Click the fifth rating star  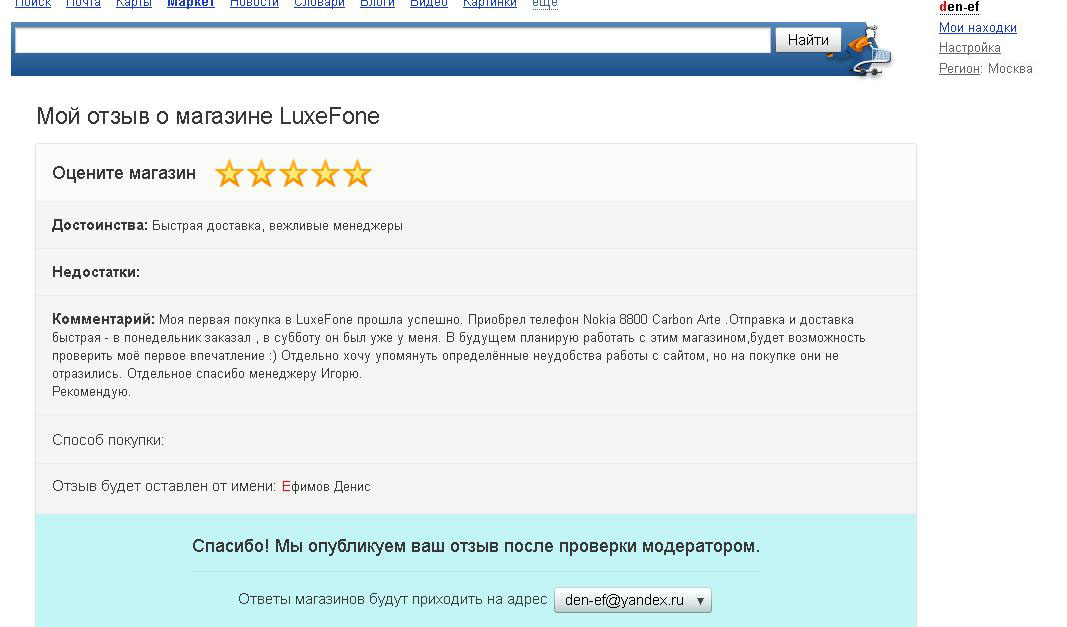click(357, 174)
